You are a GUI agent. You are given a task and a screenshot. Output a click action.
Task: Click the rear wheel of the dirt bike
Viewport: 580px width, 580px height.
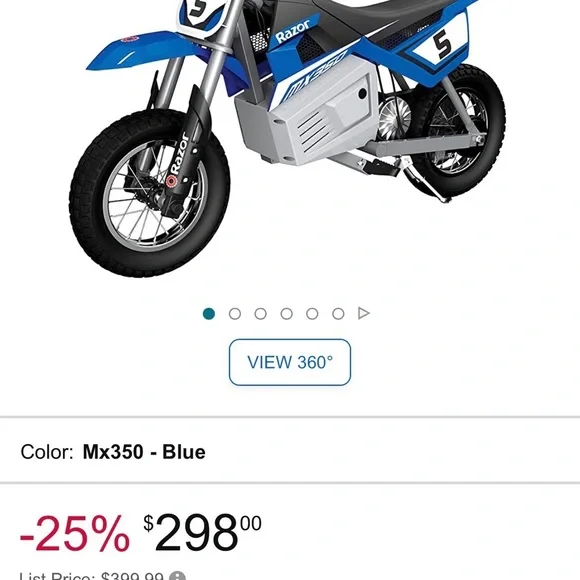457,131
